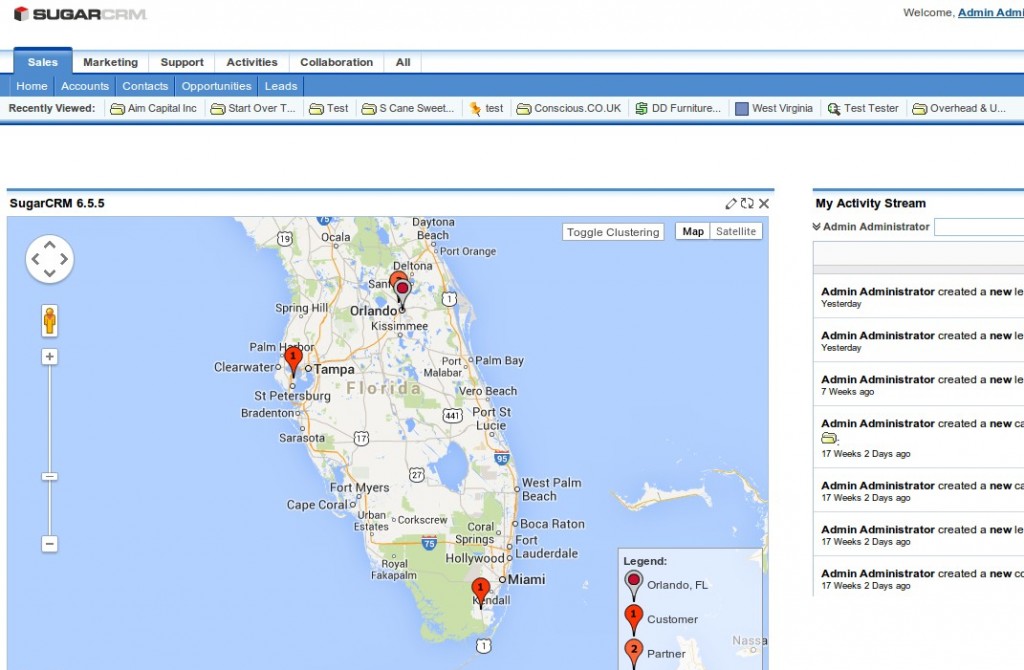This screenshot has width=1024, height=670.
Task: Click the Partner marker in the legend
Action: [633, 654]
